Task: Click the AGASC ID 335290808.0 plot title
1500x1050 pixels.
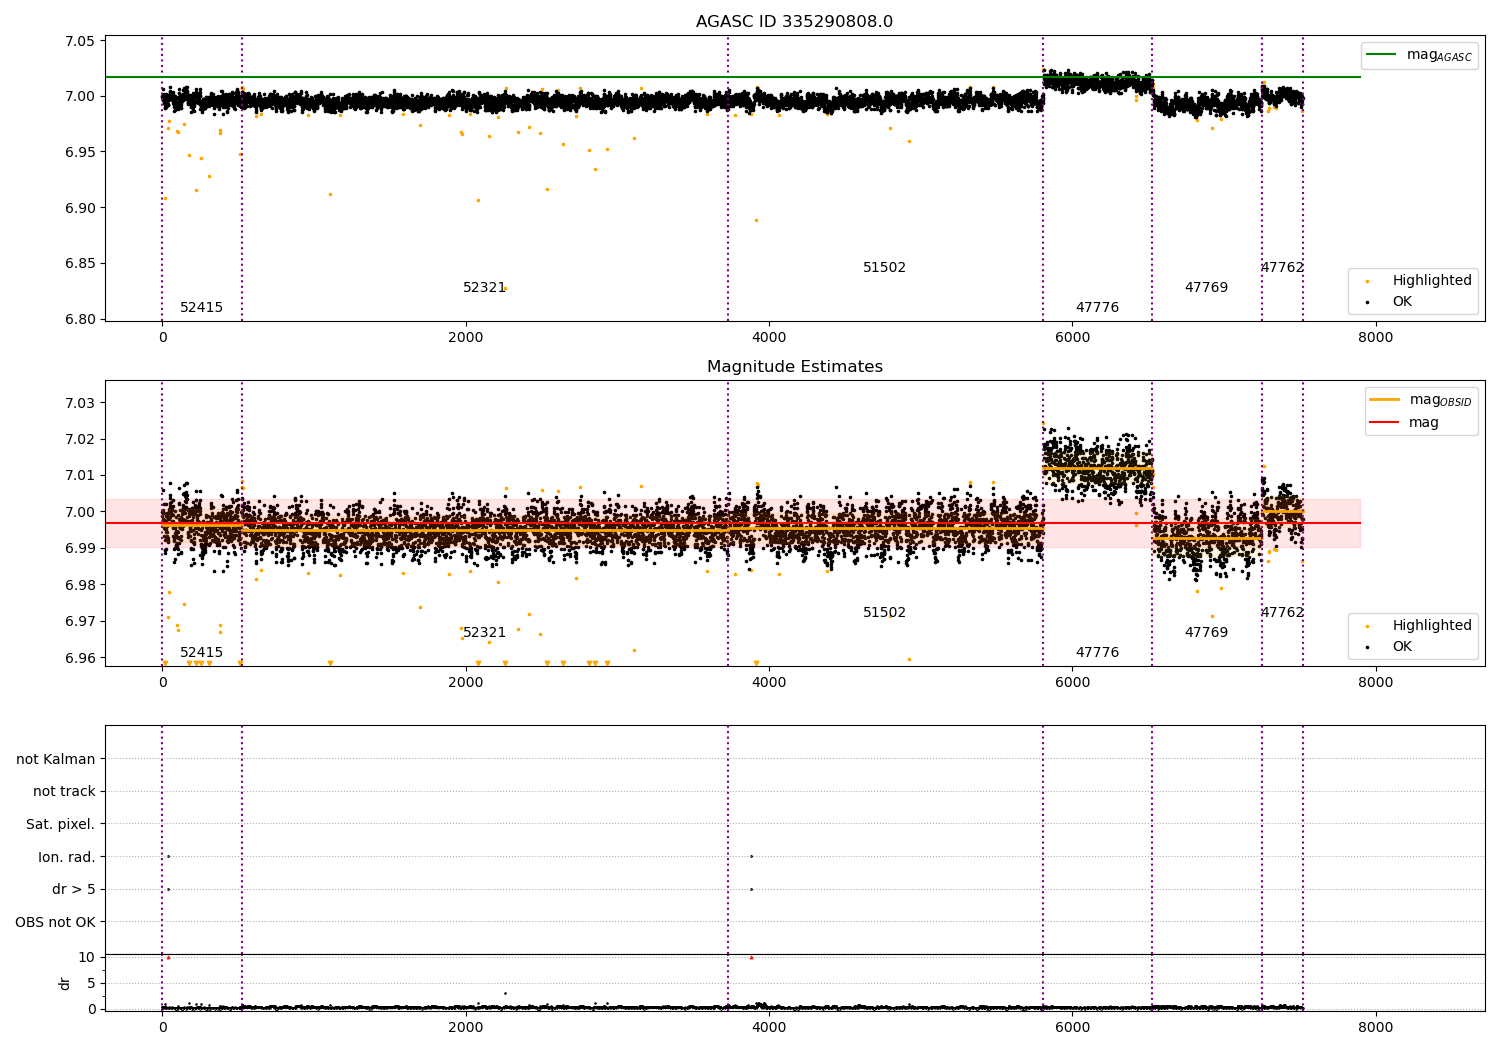Action: [x=794, y=22]
